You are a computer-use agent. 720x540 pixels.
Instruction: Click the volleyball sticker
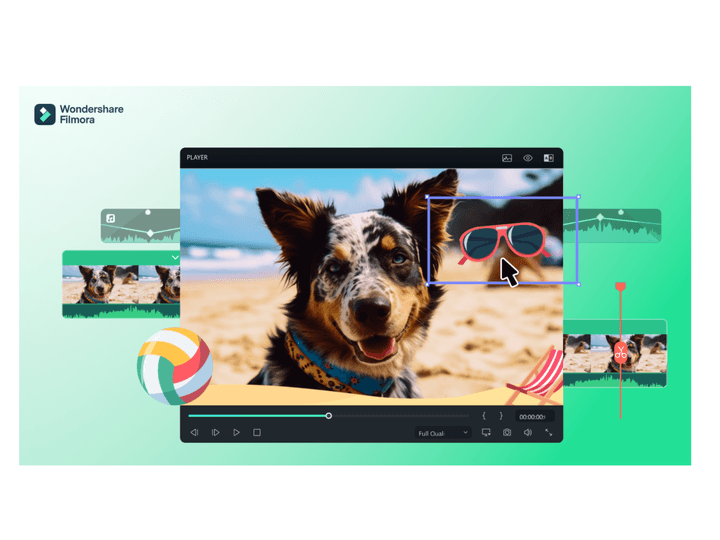(175, 366)
